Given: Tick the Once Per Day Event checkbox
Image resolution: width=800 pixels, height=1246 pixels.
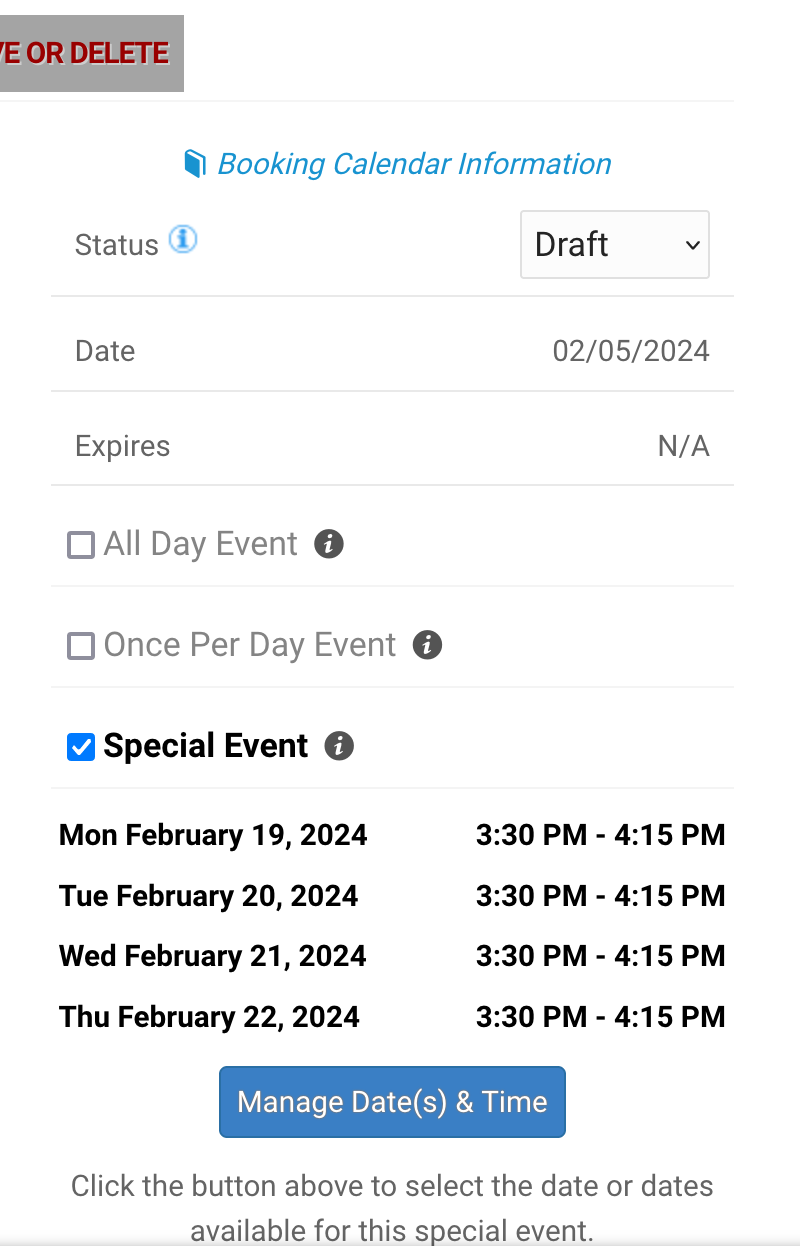Looking at the screenshot, I should click(80, 646).
